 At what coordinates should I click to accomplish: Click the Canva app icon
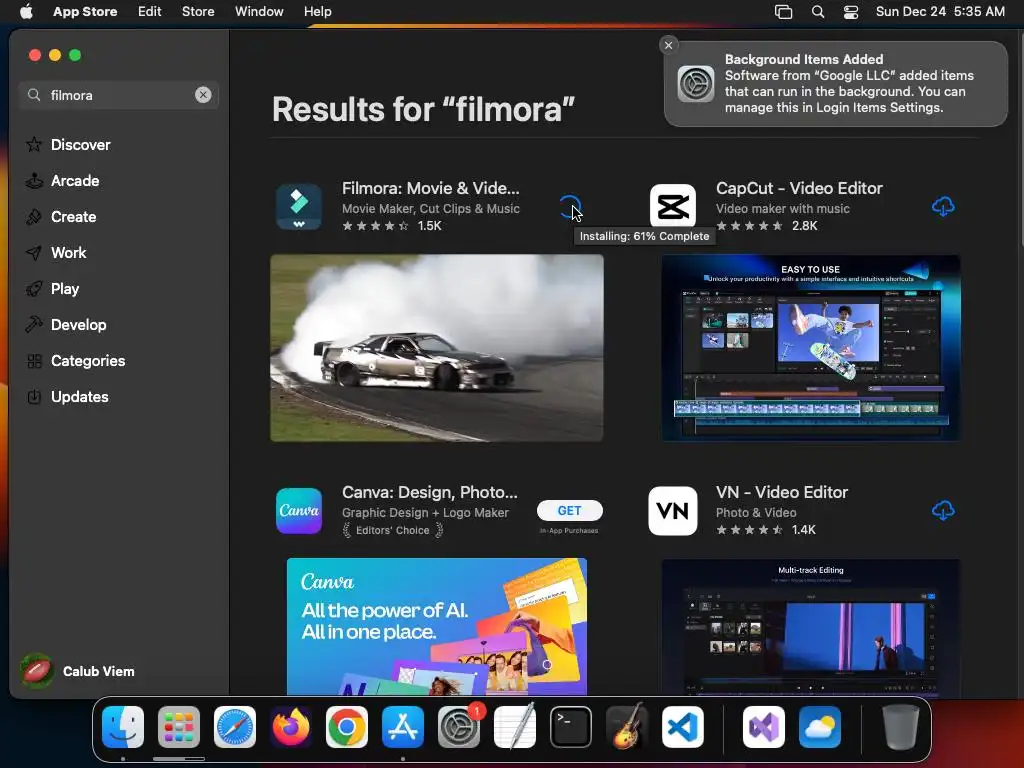[298, 511]
